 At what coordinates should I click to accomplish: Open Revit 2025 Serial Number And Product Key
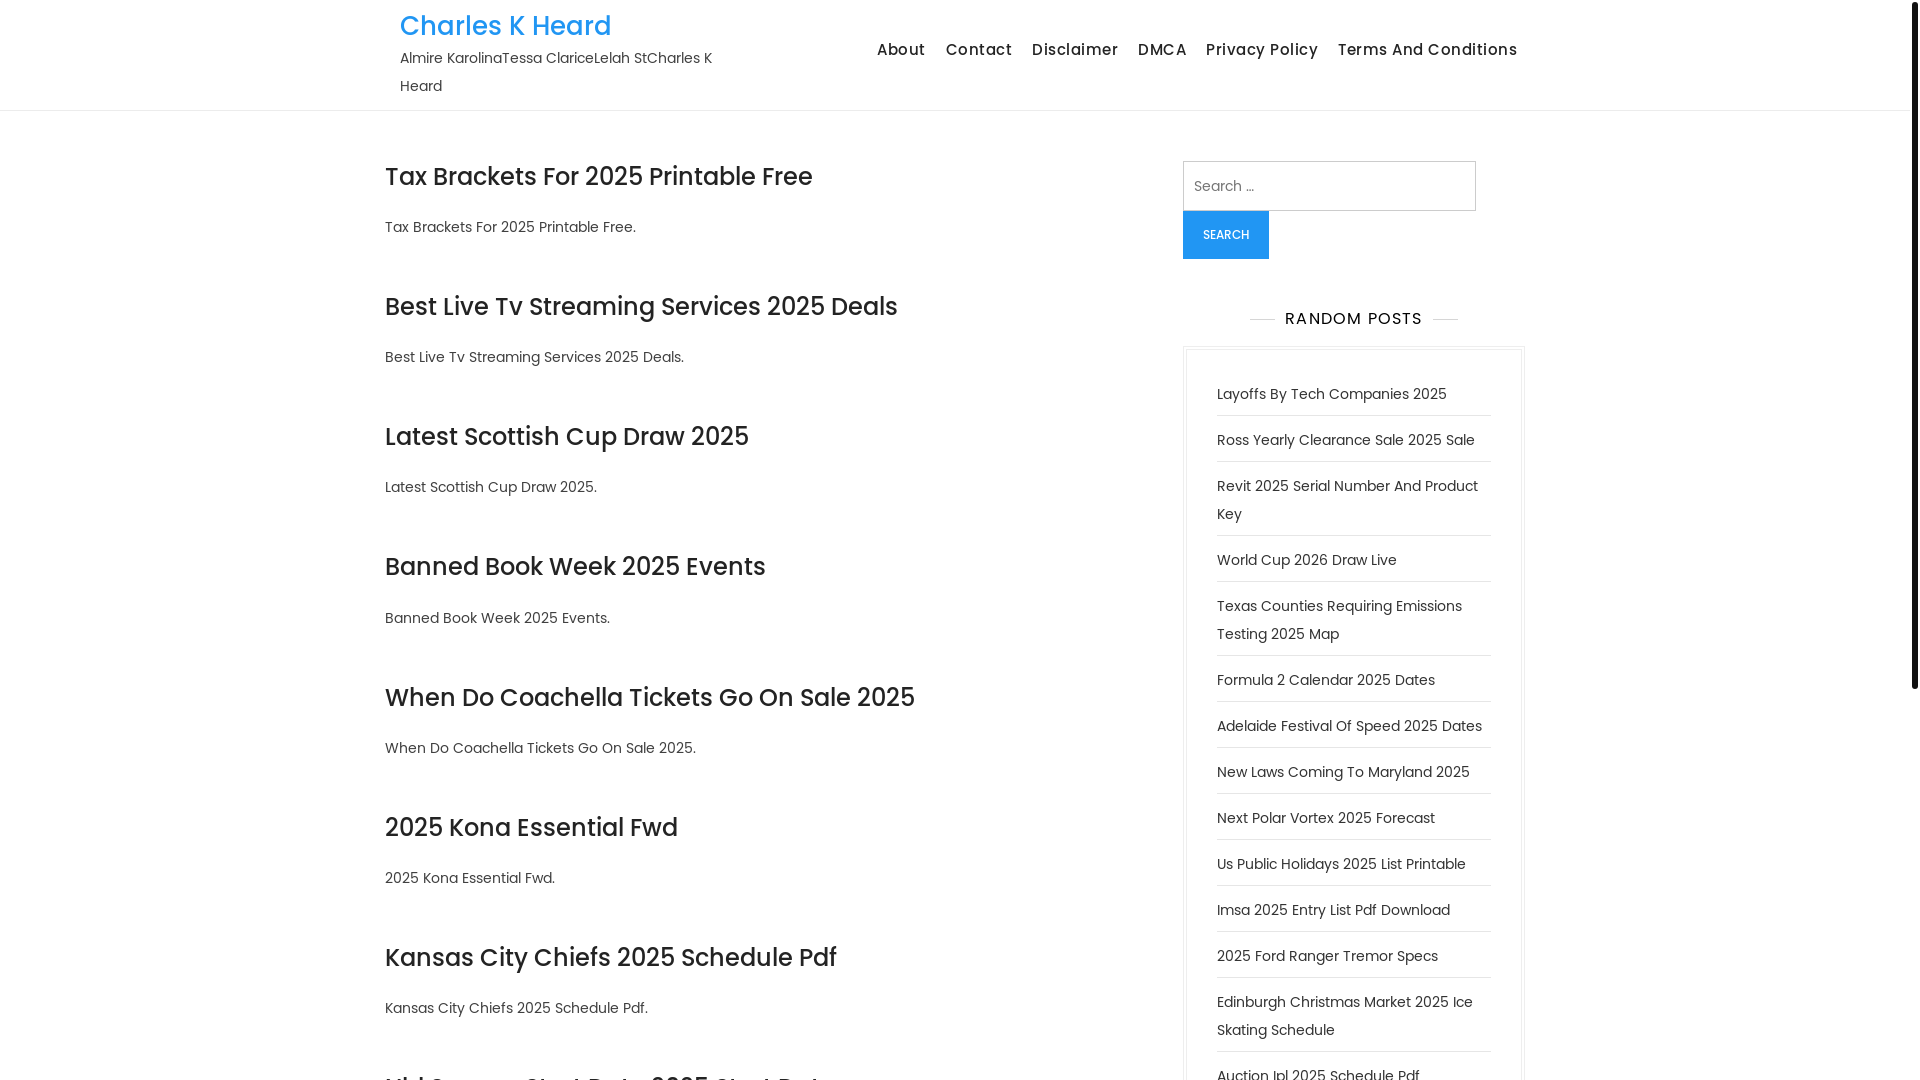1347,500
